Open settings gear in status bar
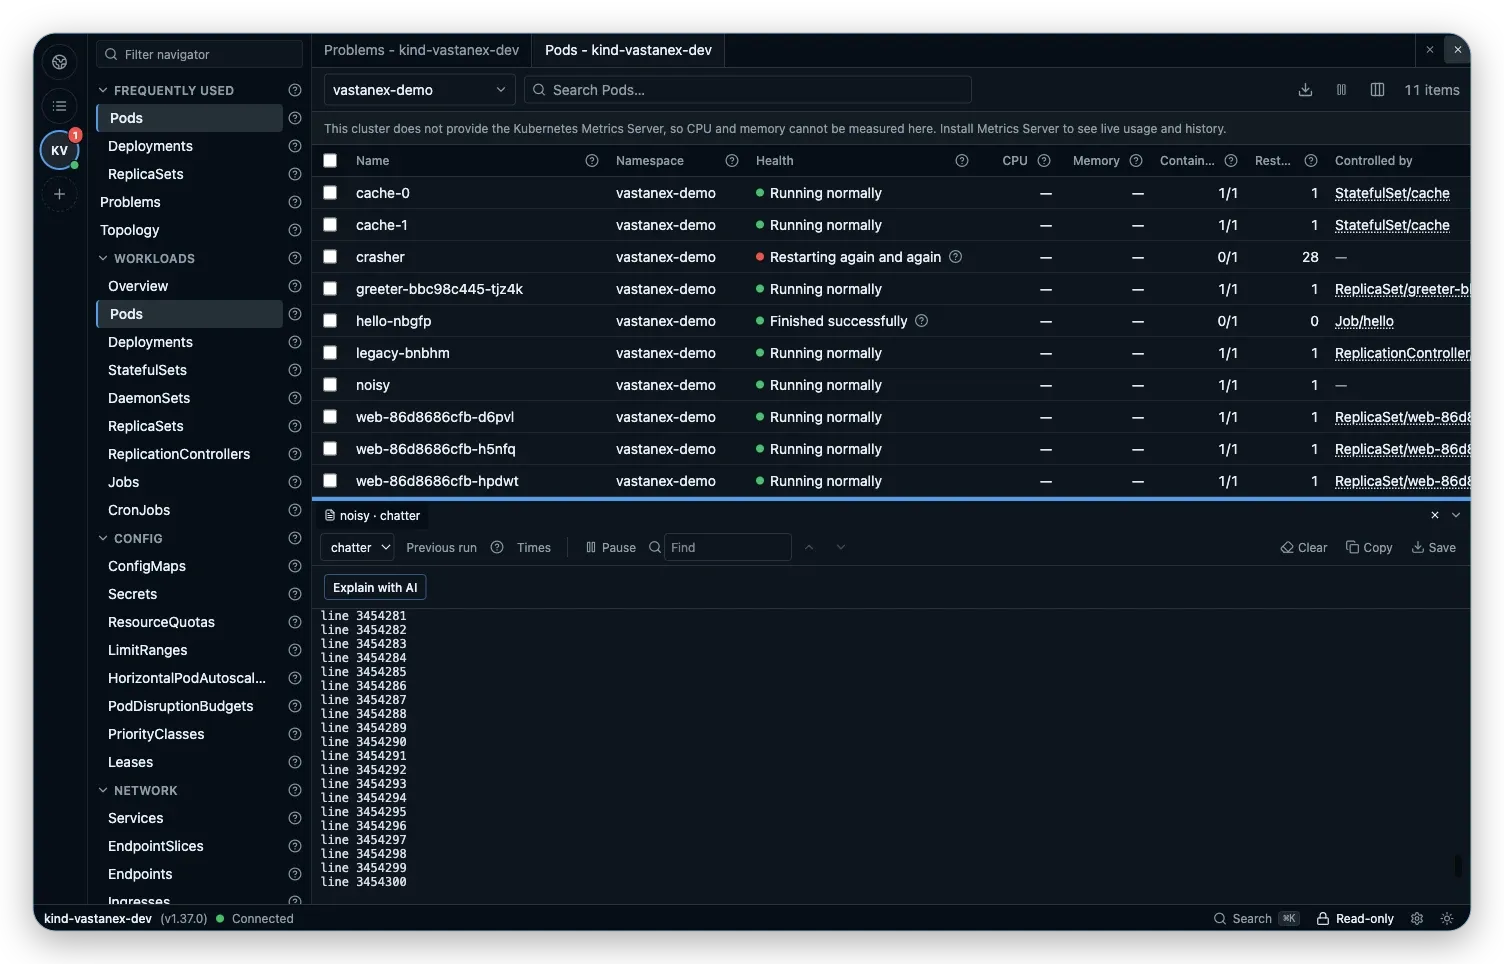This screenshot has width=1504, height=964. coord(1417,919)
